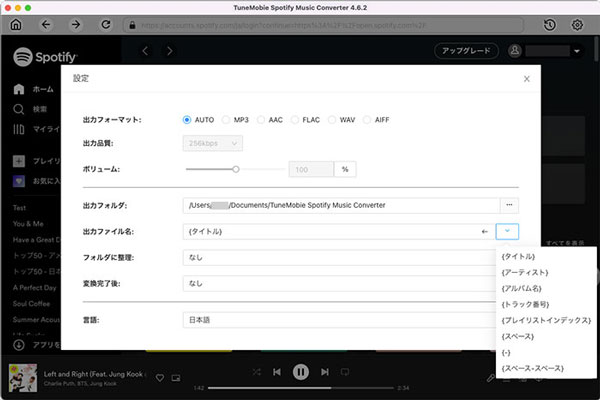Click the install app download icon

(x=19, y=345)
